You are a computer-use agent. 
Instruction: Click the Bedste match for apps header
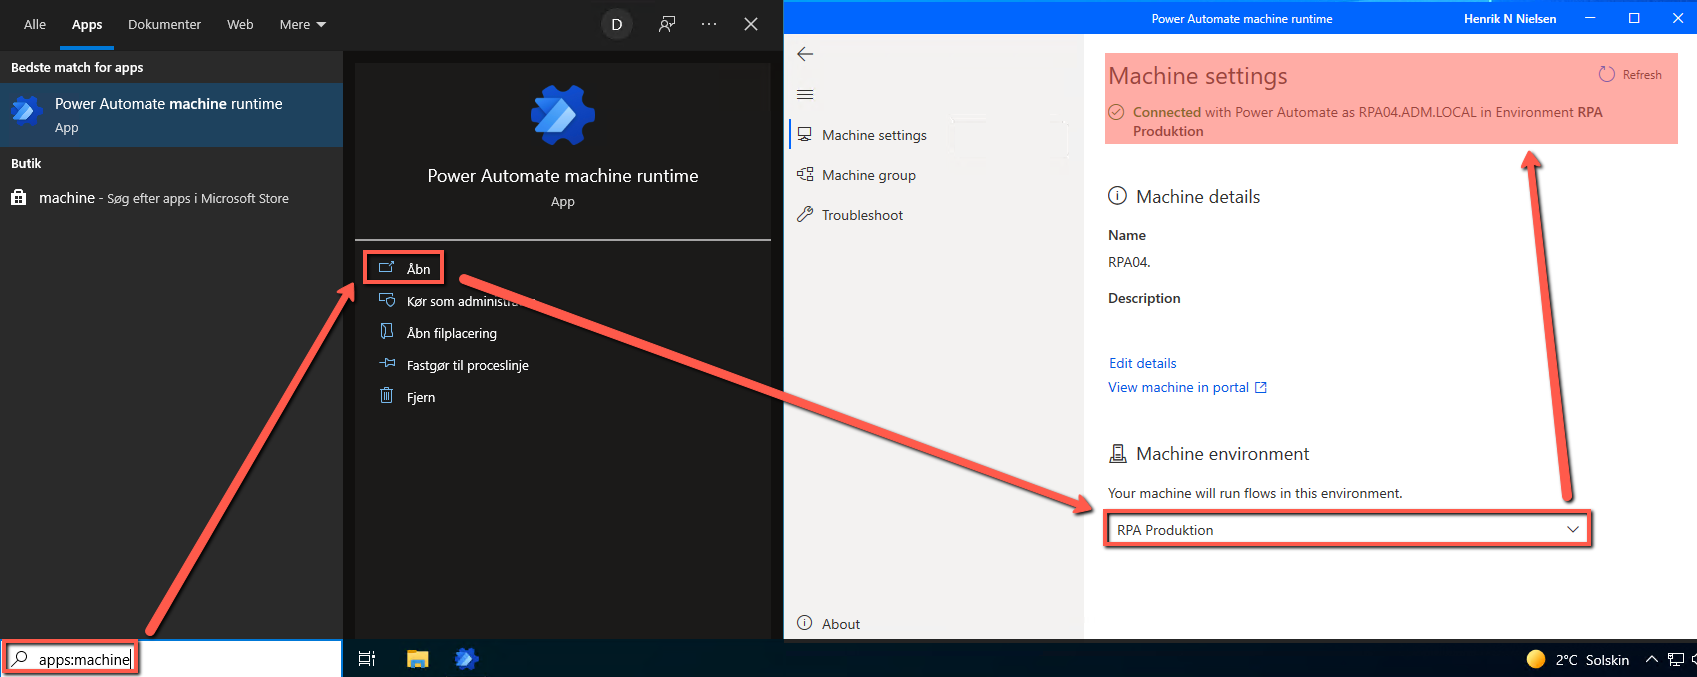77,67
